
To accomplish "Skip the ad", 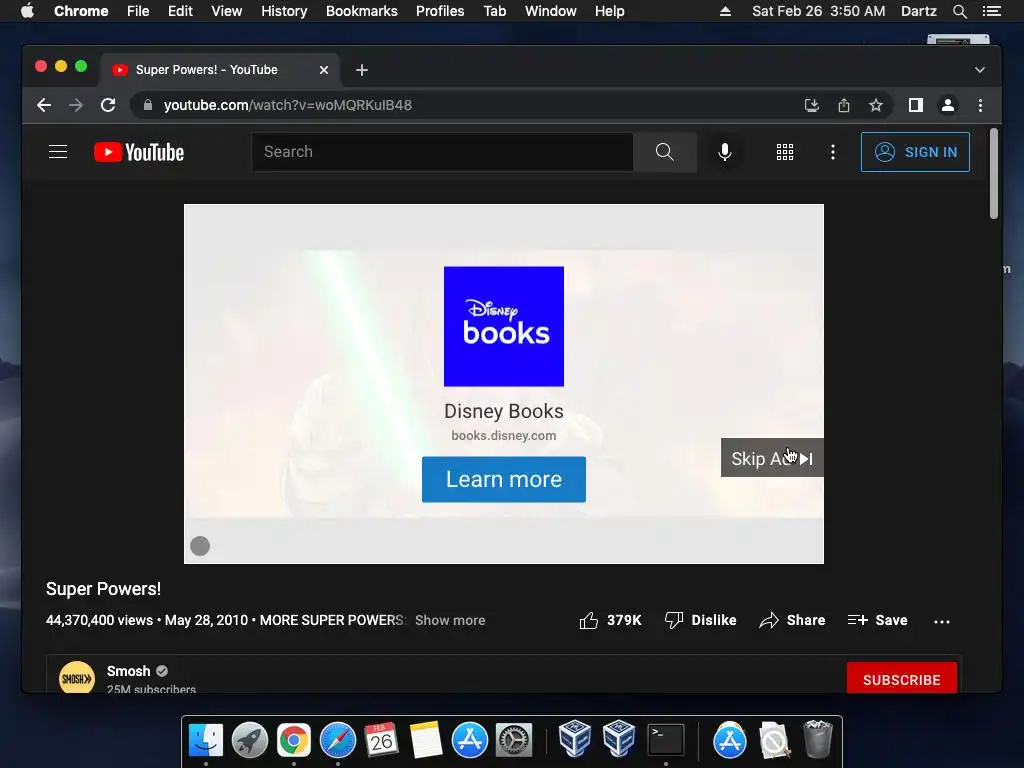I will pos(772,458).
